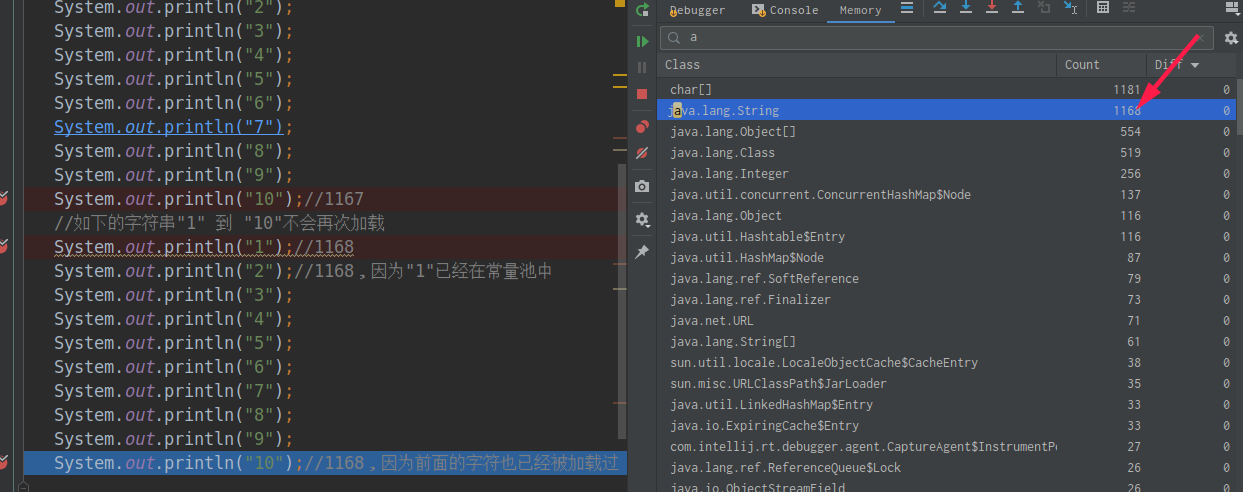Stop the debugging session
Screen dimensions: 1243x492
642,94
